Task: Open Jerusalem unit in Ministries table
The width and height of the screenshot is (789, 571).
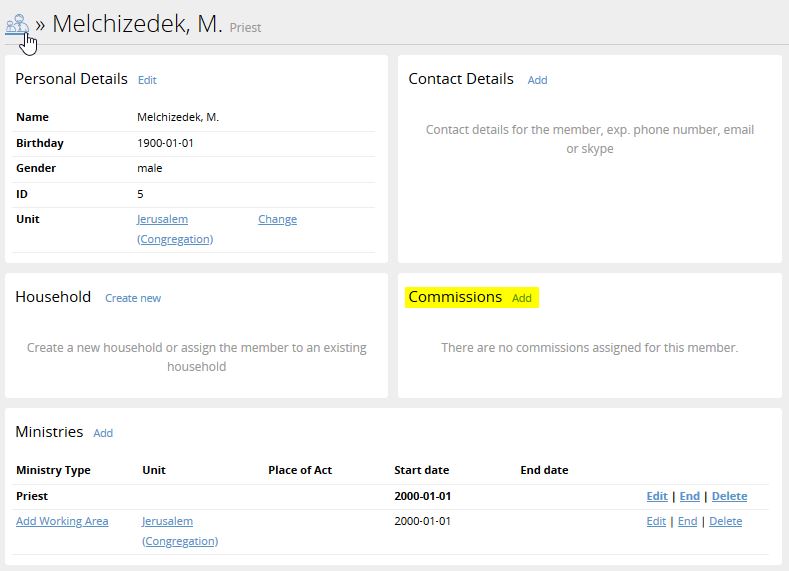Action: 167,521
